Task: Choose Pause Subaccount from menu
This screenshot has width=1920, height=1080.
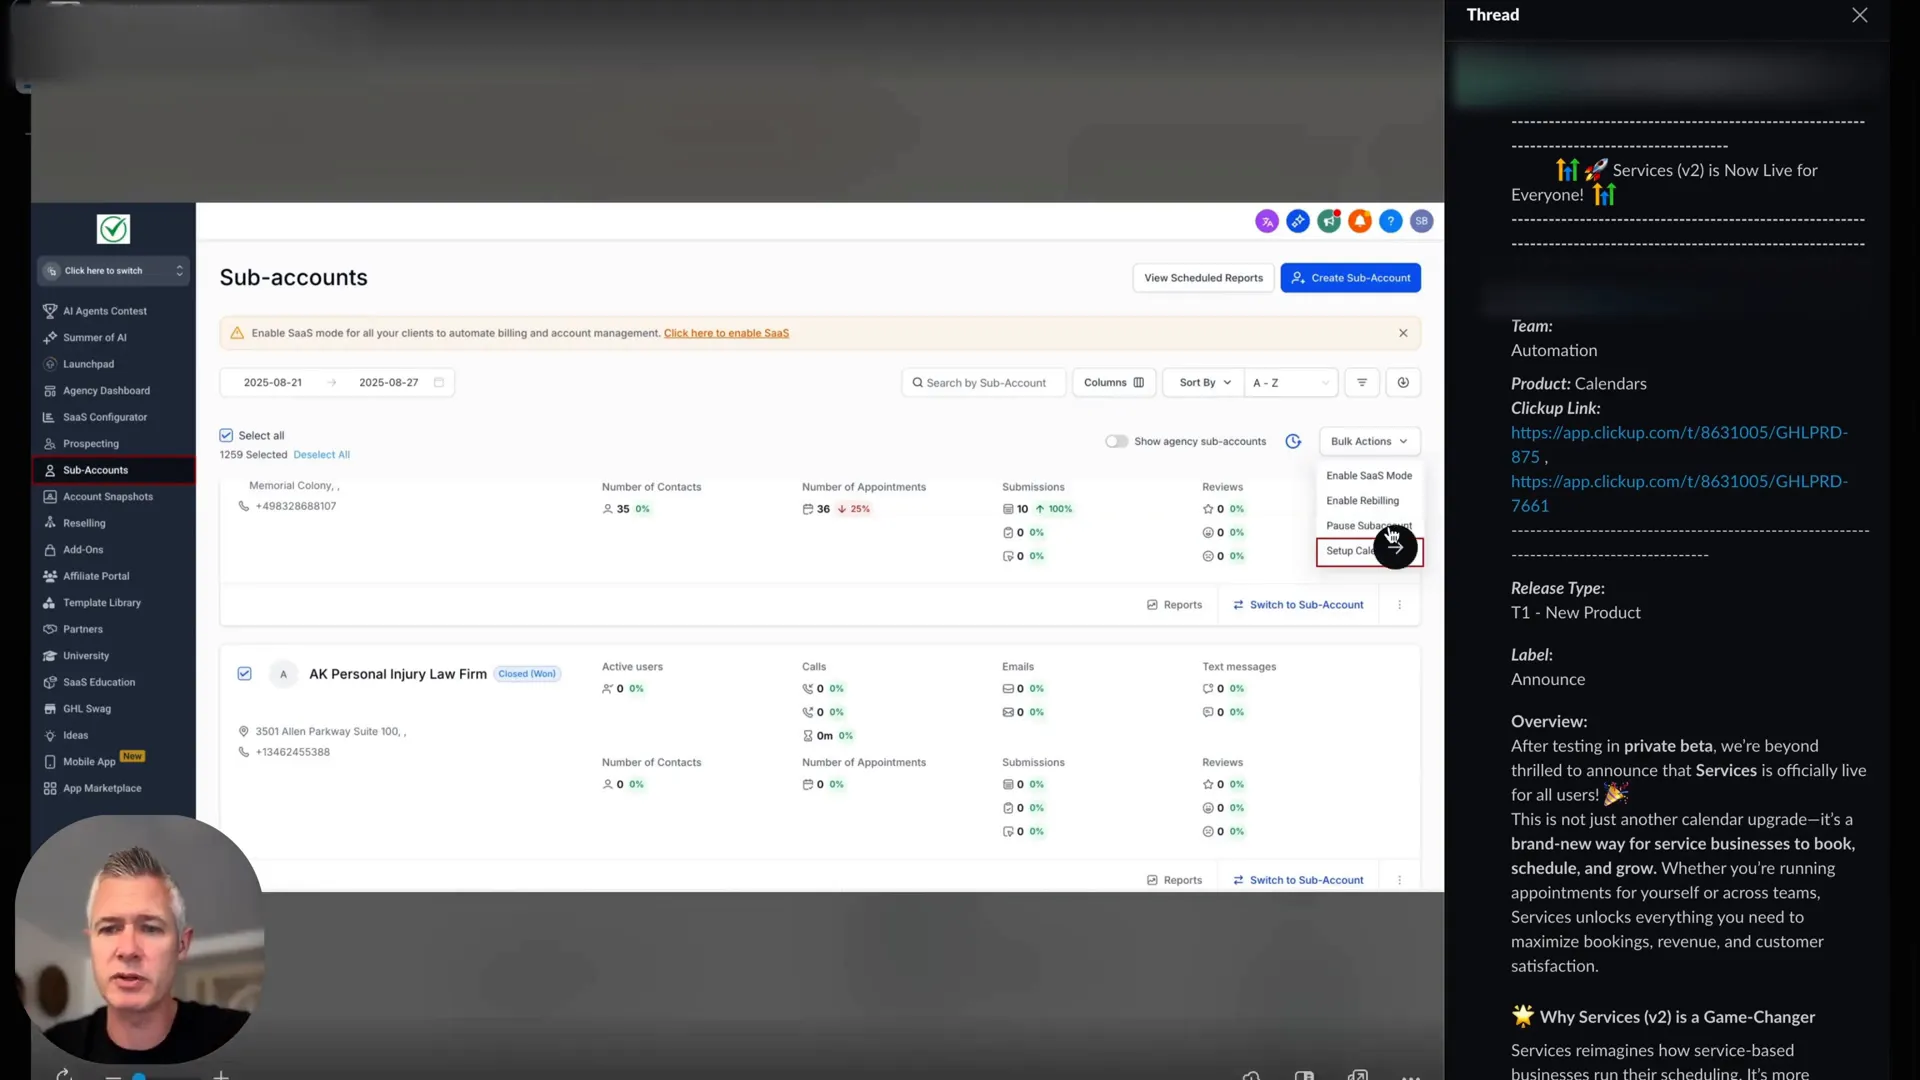Action: pyautogui.click(x=1369, y=525)
